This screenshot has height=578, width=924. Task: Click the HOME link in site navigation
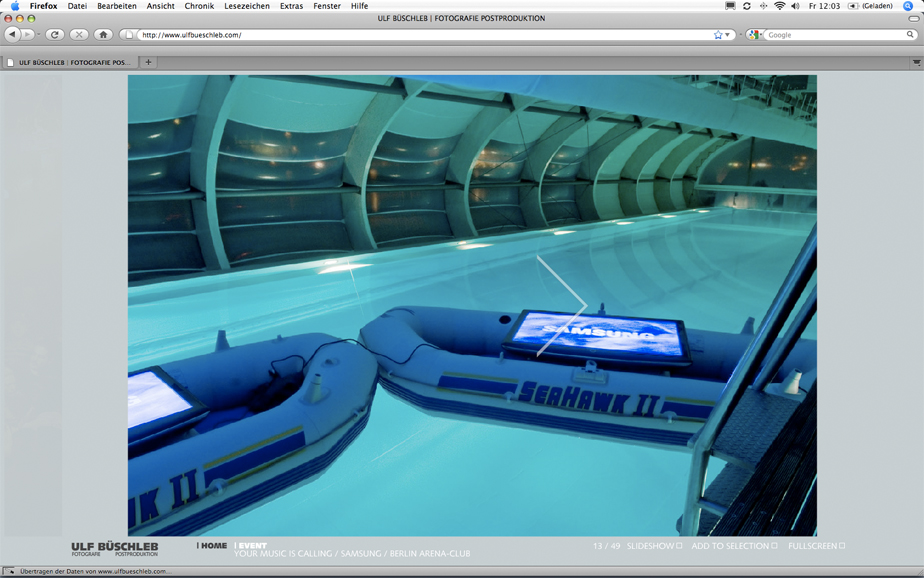coord(214,546)
